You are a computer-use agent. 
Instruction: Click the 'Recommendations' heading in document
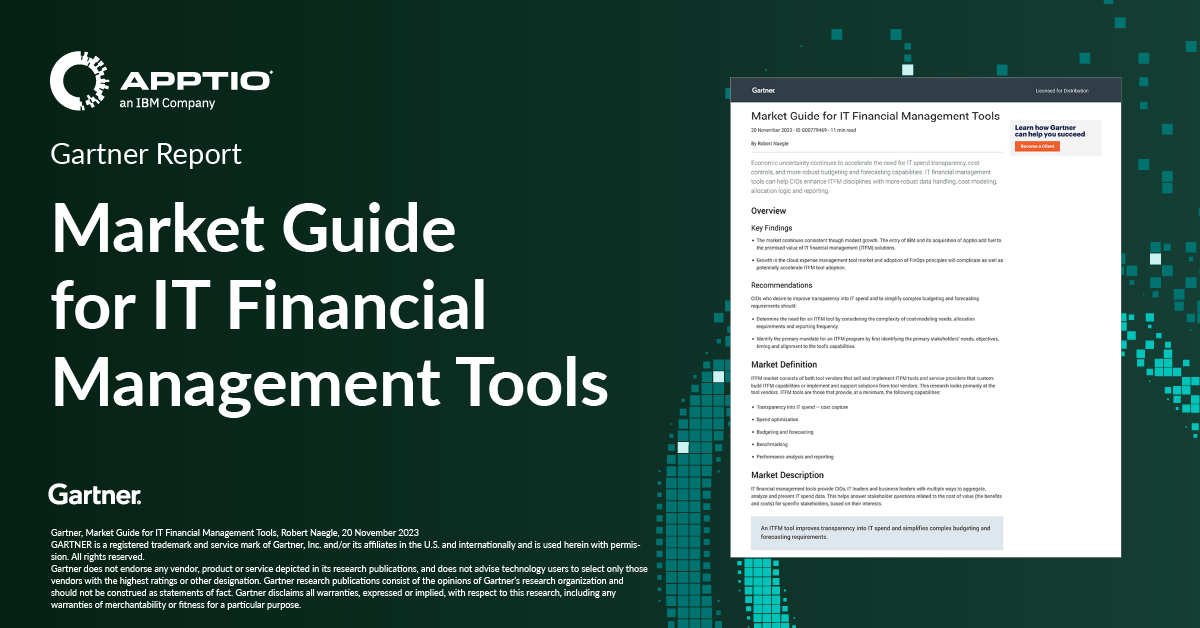tap(783, 285)
